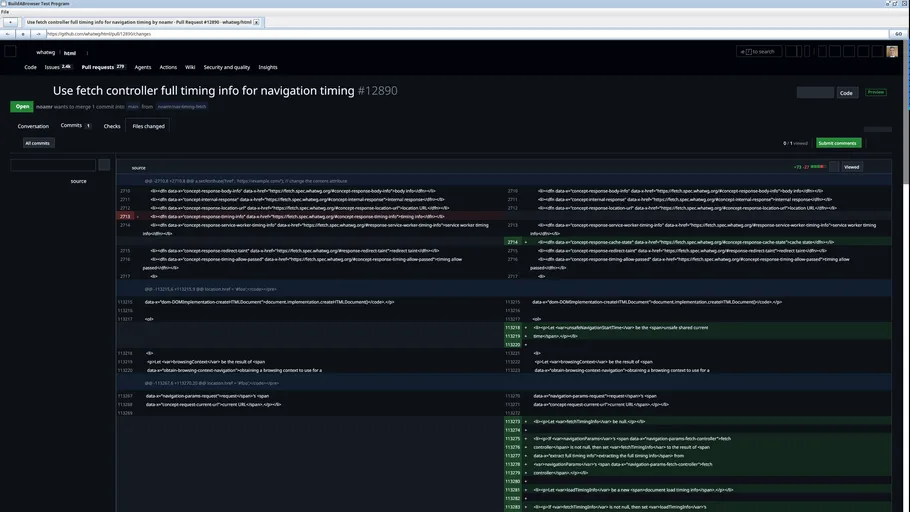
Task: Select the Files changed tab
Action: point(149,126)
